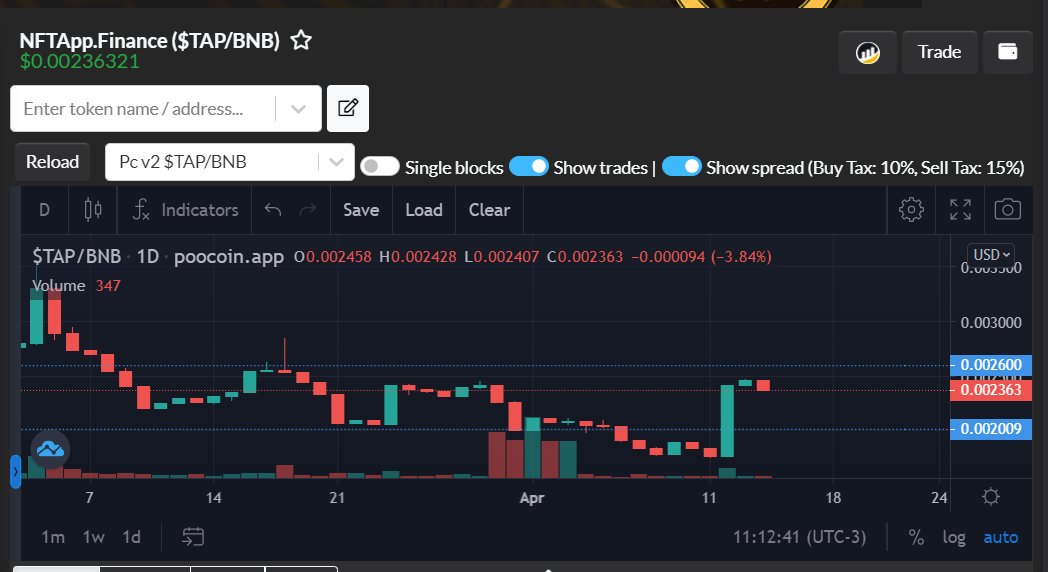
Task: Click the $TAP/BNB chart symbol title
Action: click(77, 257)
